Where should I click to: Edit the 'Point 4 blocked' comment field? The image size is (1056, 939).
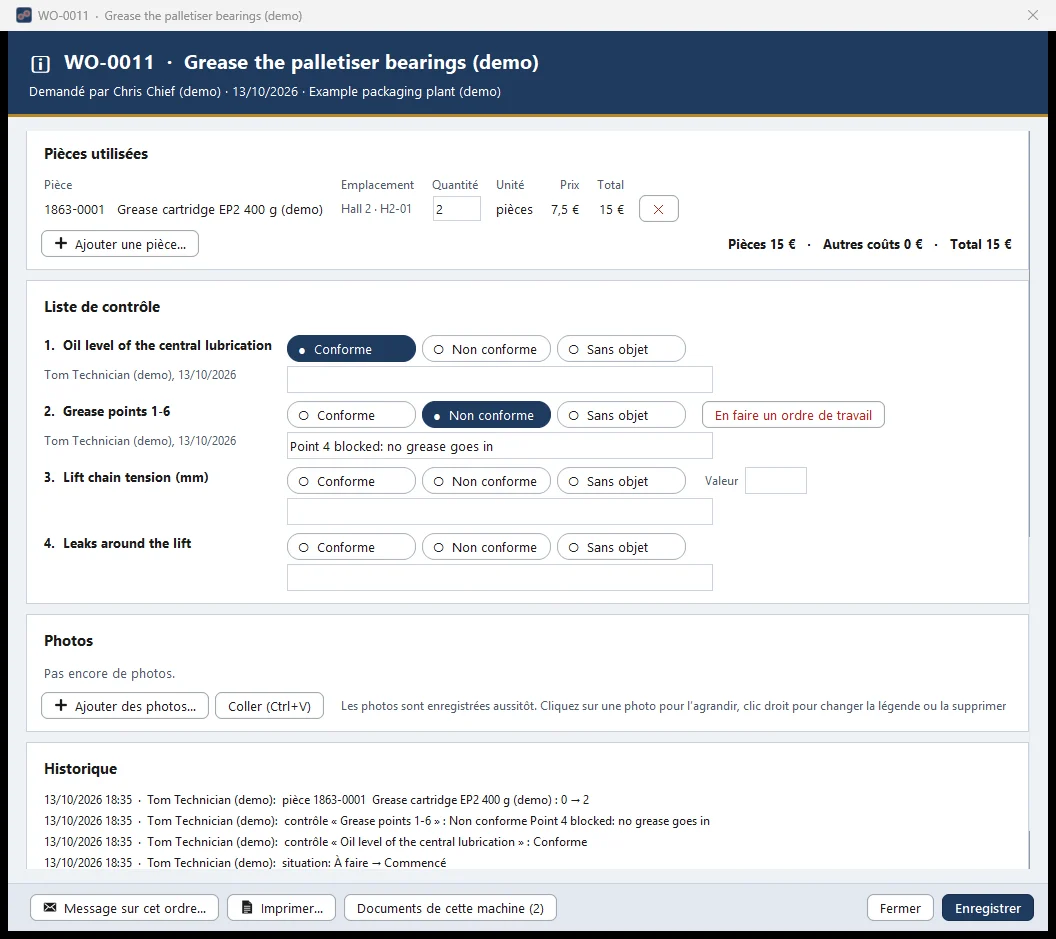[x=500, y=446]
